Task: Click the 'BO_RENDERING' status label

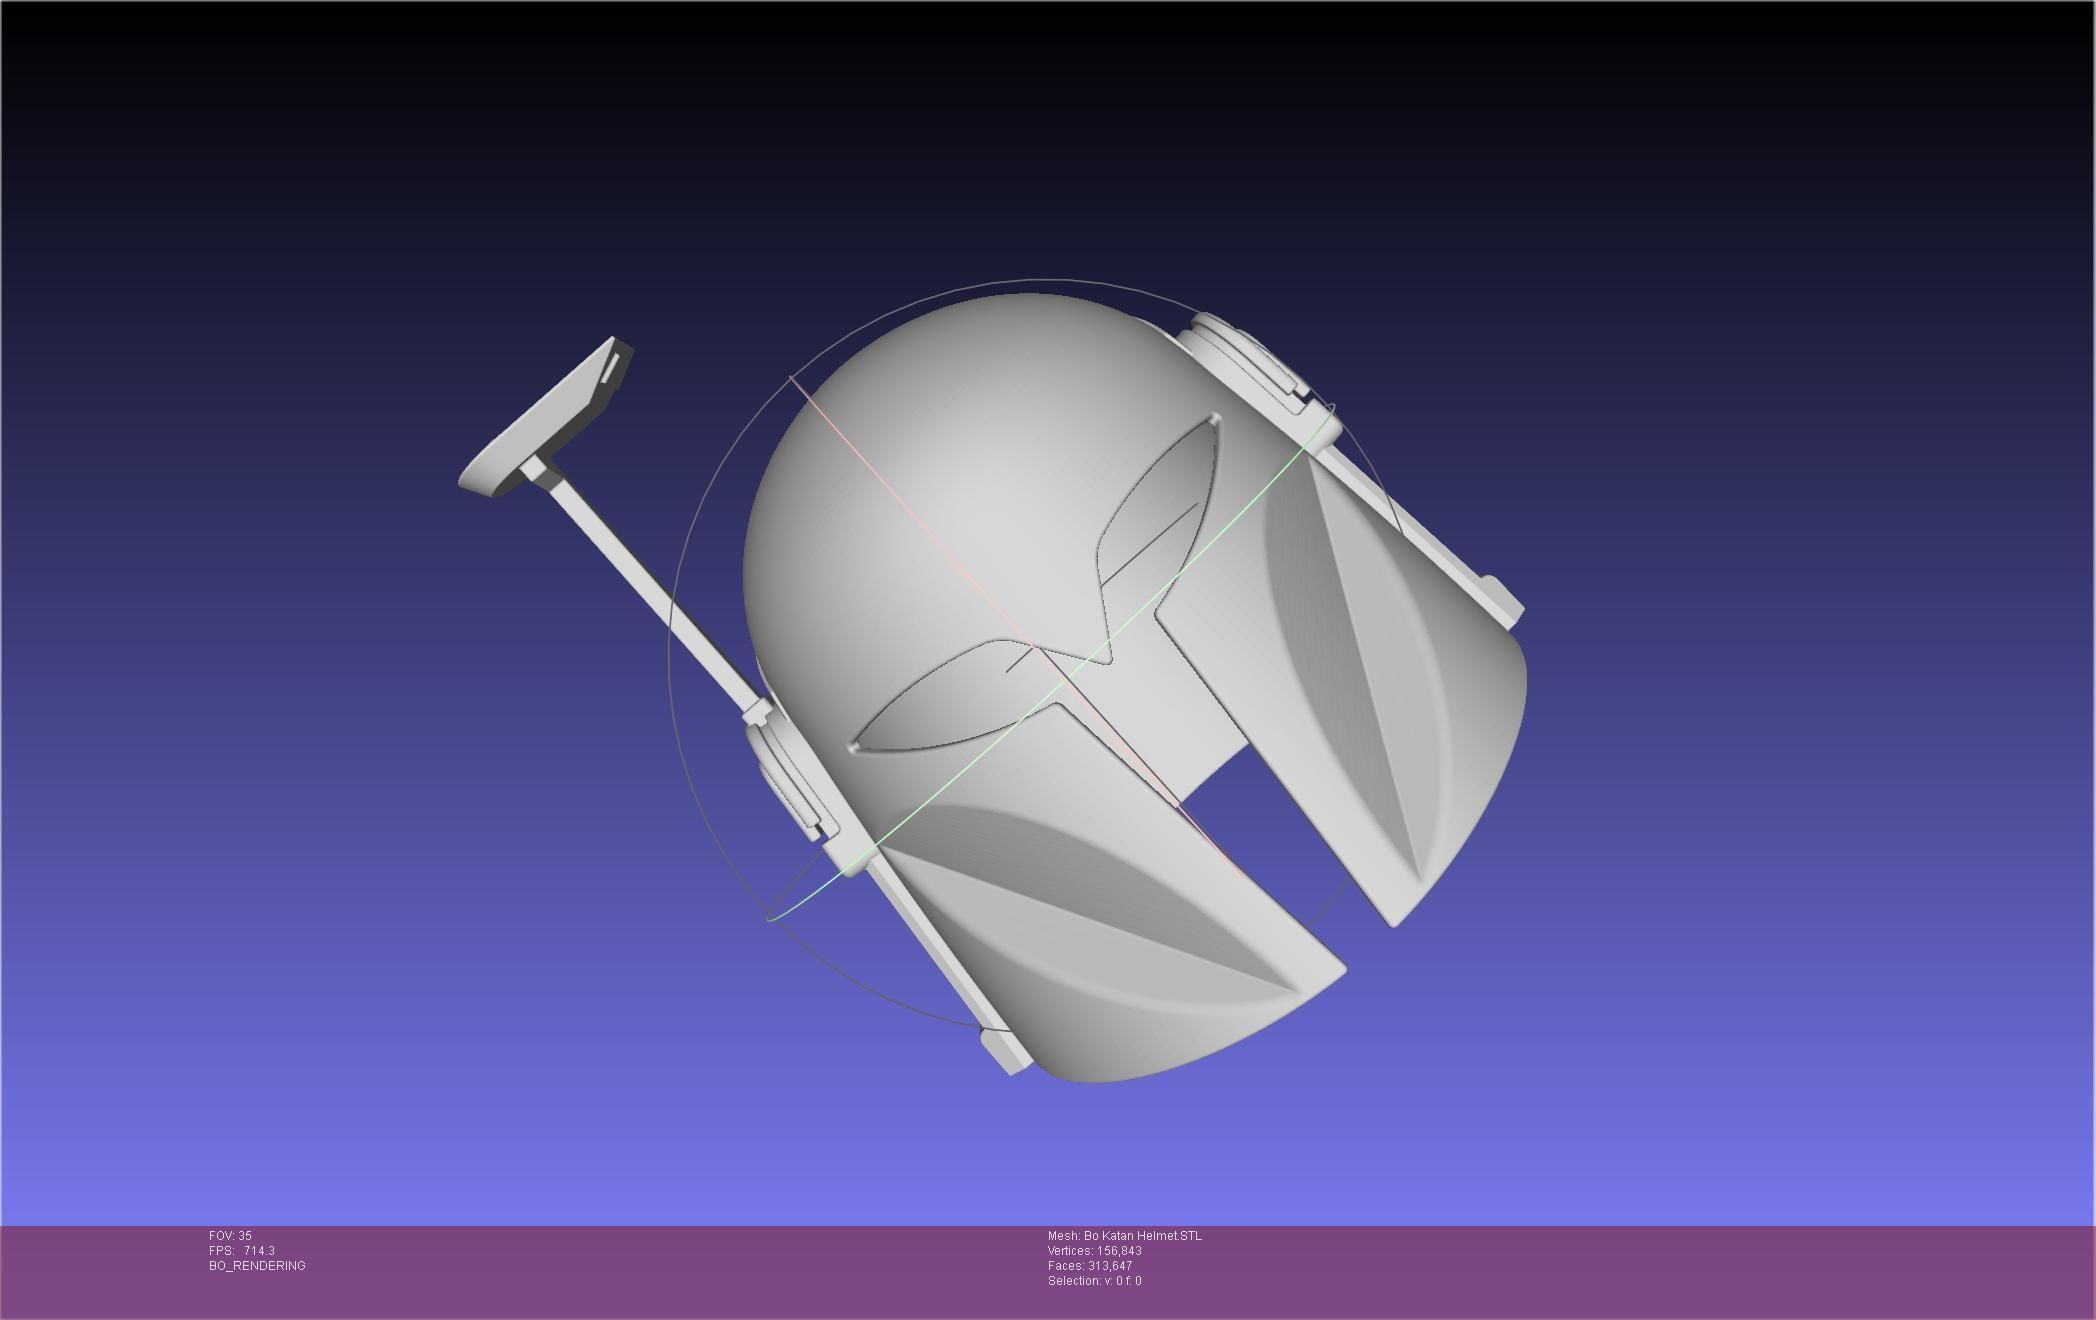Action: (257, 1266)
